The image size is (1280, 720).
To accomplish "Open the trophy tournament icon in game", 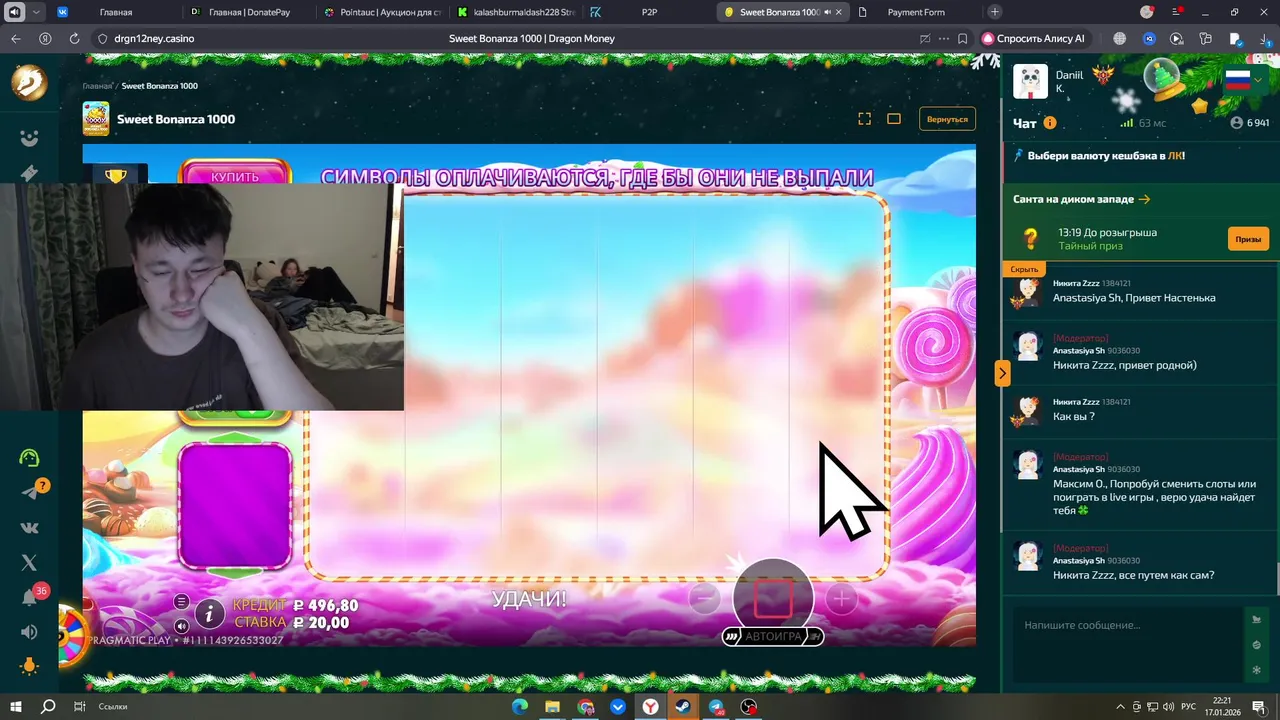I will [116, 176].
